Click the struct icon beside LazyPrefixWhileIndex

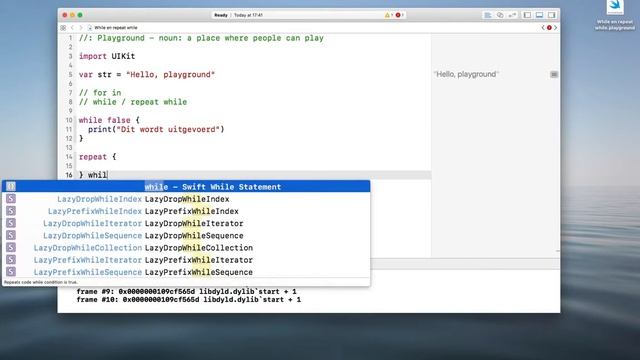click(11, 211)
